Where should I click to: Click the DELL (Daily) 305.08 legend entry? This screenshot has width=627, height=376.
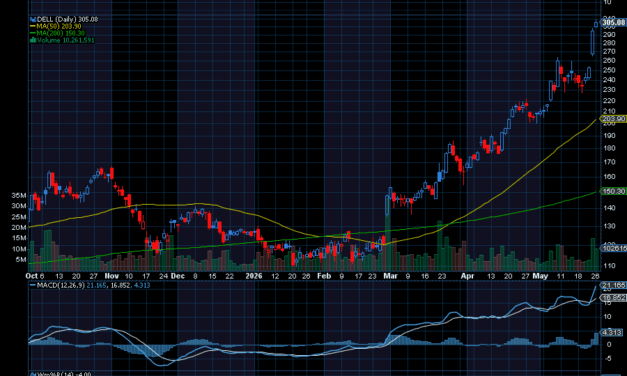click(64, 19)
